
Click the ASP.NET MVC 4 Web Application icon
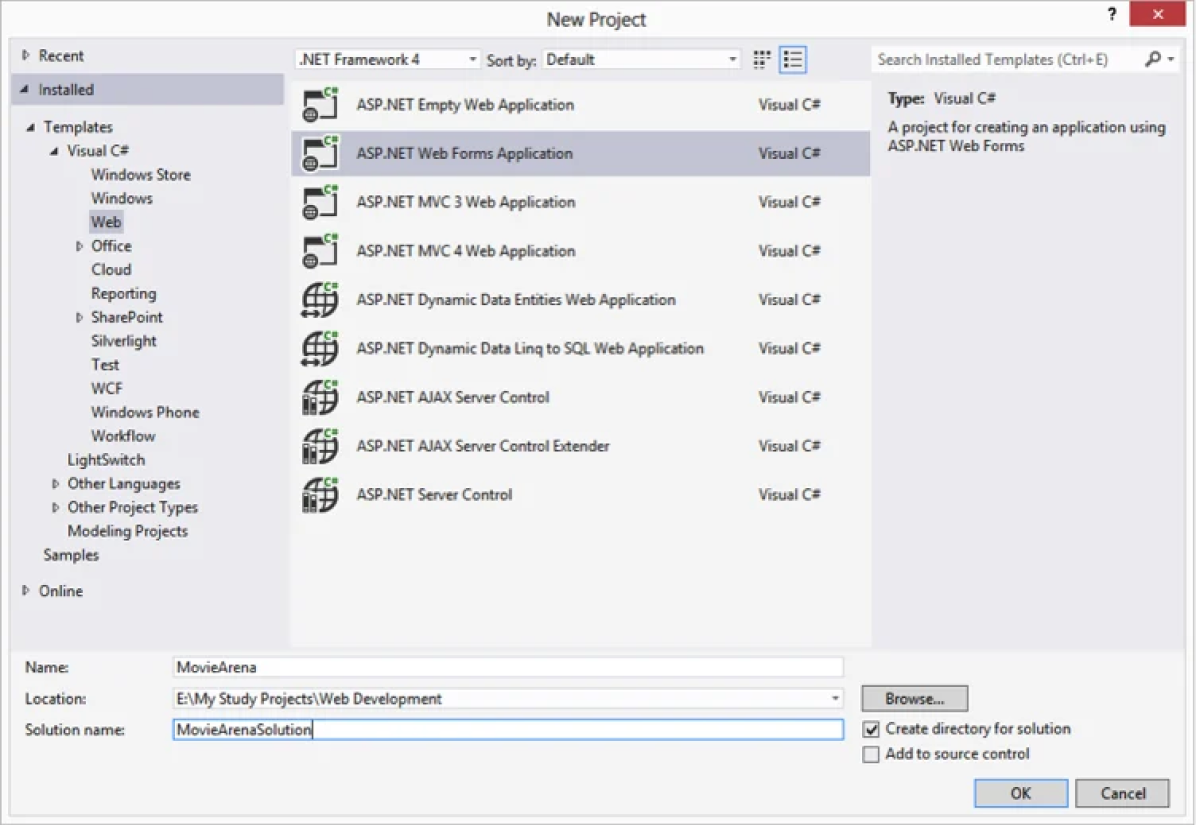pyautogui.click(x=320, y=251)
